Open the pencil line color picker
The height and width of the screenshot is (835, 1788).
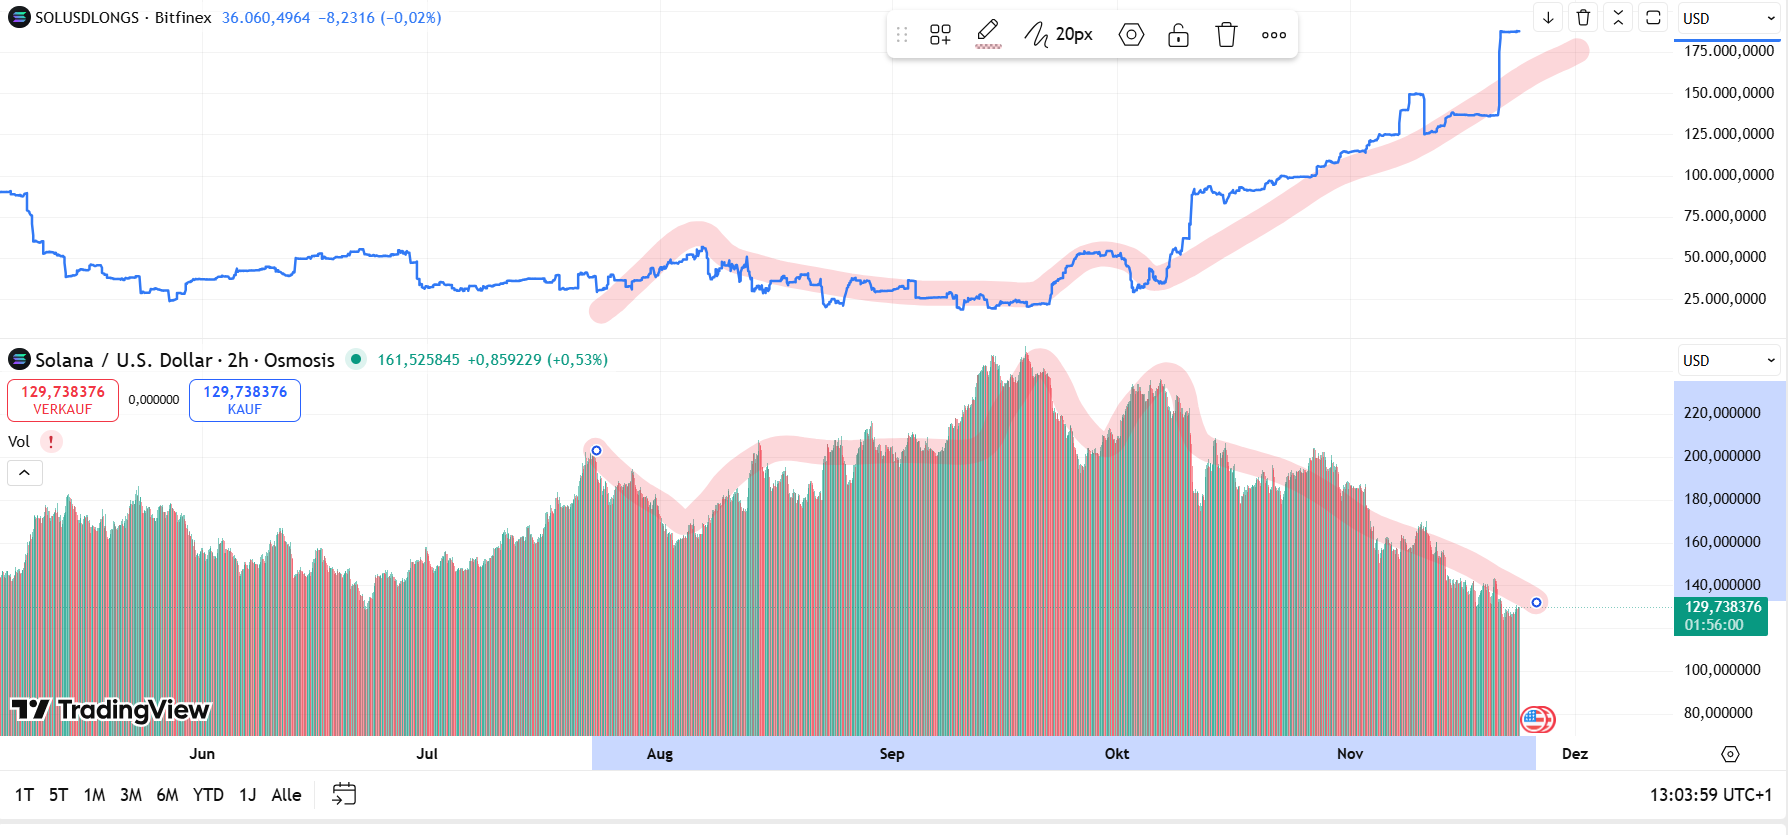coord(988,35)
